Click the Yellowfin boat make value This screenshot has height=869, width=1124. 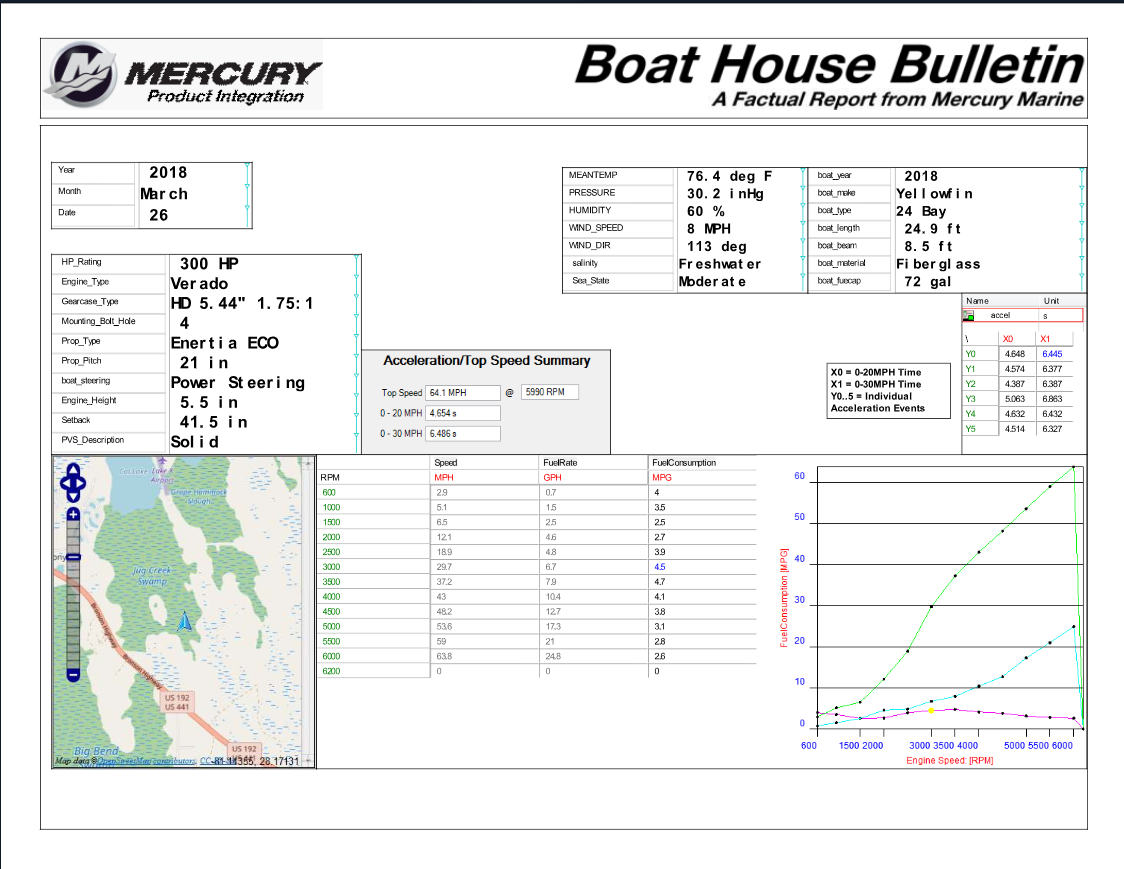click(x=934, y=194)
